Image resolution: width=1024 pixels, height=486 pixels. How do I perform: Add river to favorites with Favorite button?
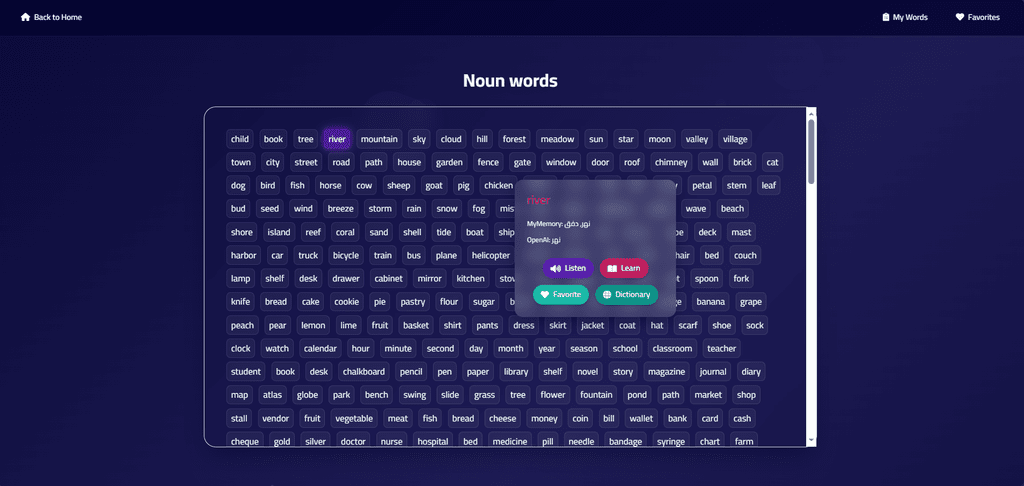561,295
